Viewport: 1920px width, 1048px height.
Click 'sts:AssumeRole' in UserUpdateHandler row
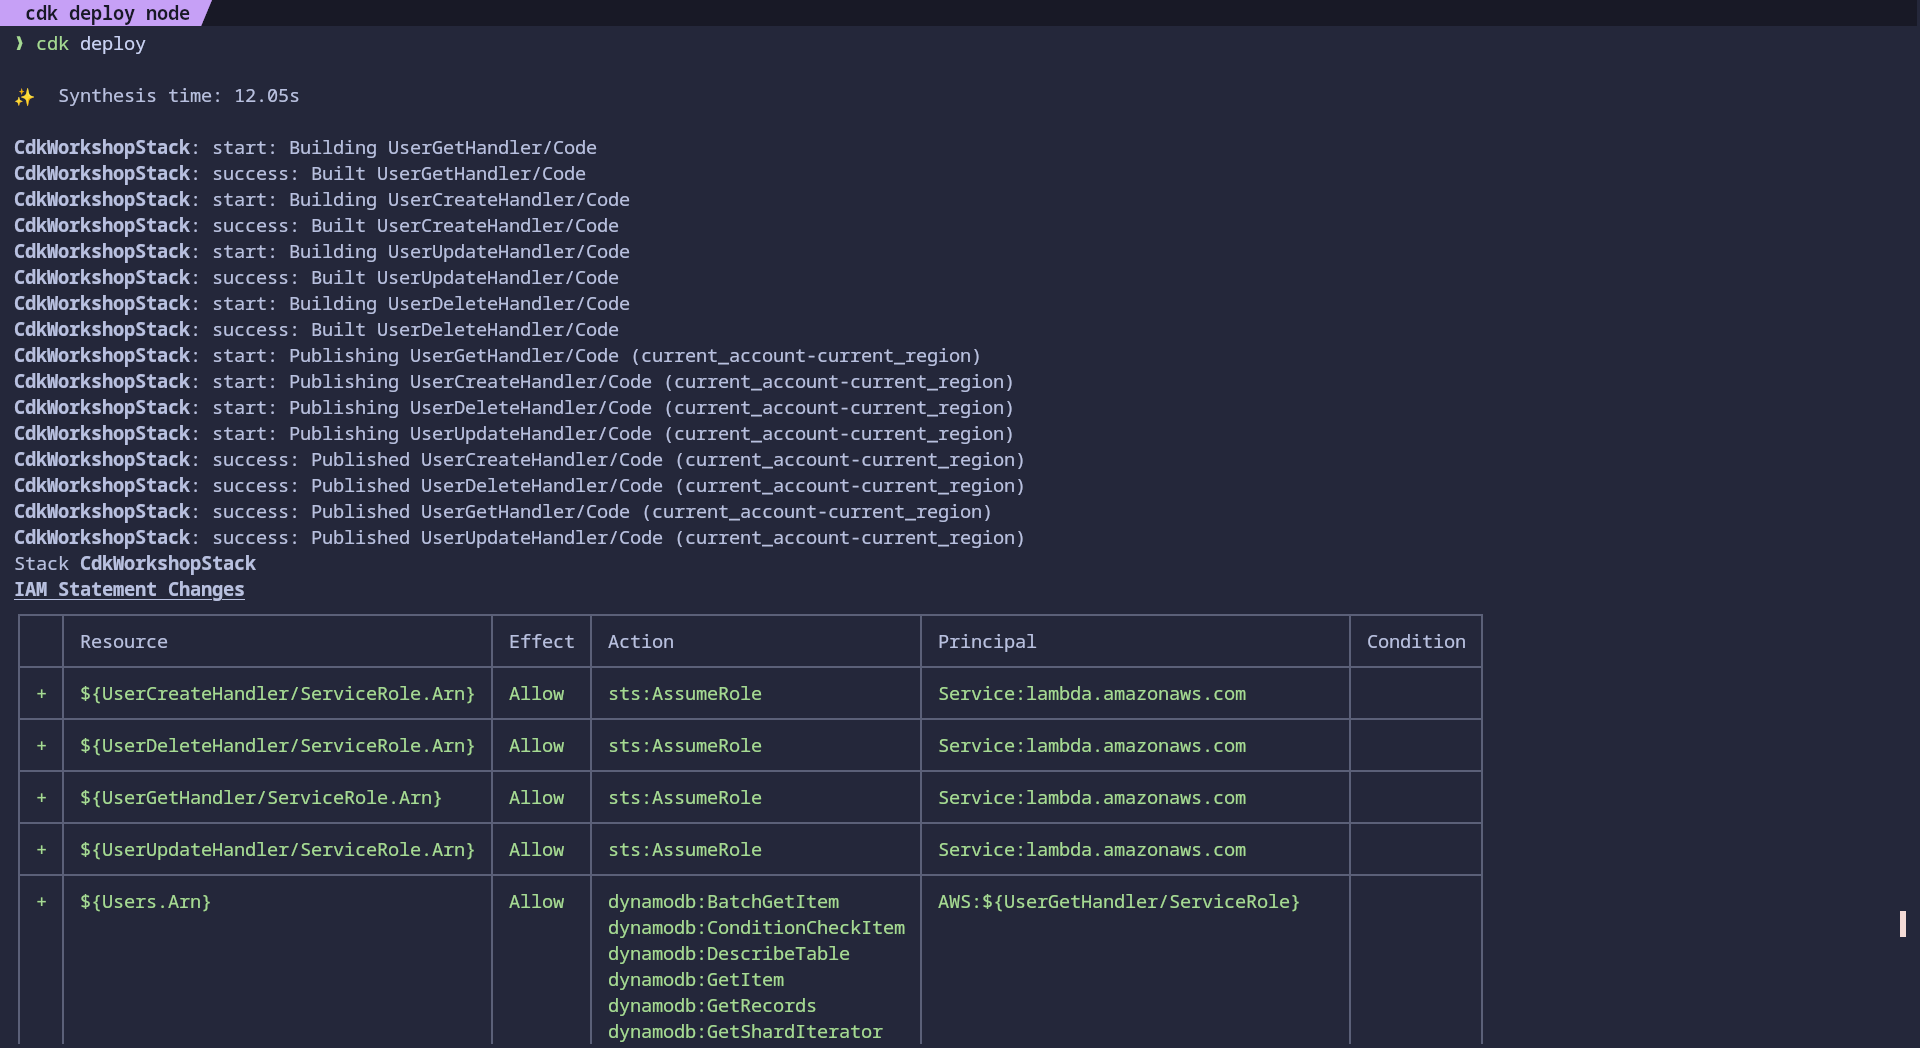(x=685, y=850)
